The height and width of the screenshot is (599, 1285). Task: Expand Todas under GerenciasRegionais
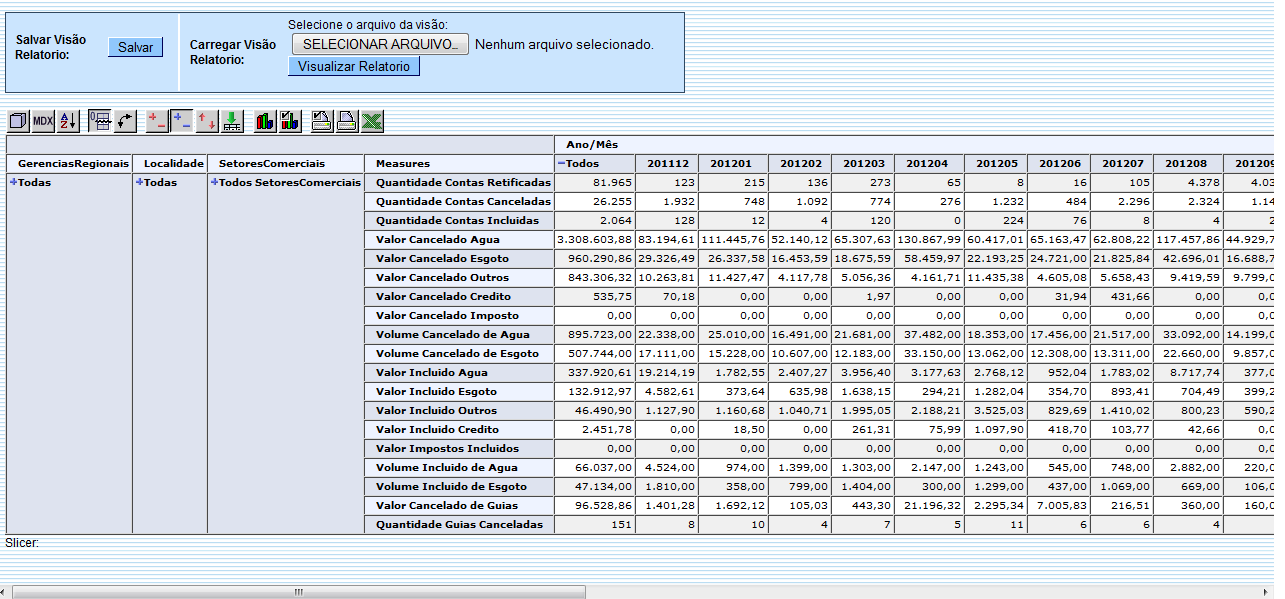(14, 183)
